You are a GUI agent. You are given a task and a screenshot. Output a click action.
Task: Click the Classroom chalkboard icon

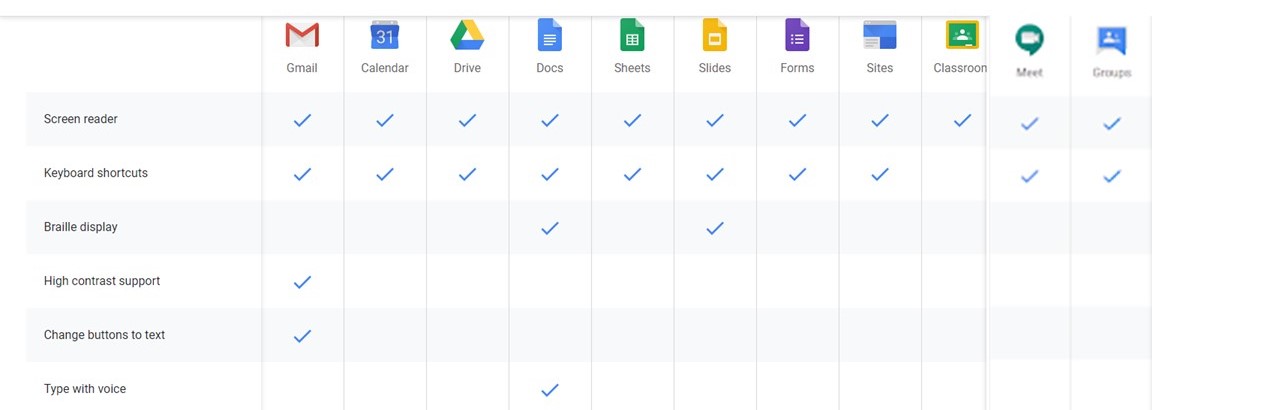[962, 35]
